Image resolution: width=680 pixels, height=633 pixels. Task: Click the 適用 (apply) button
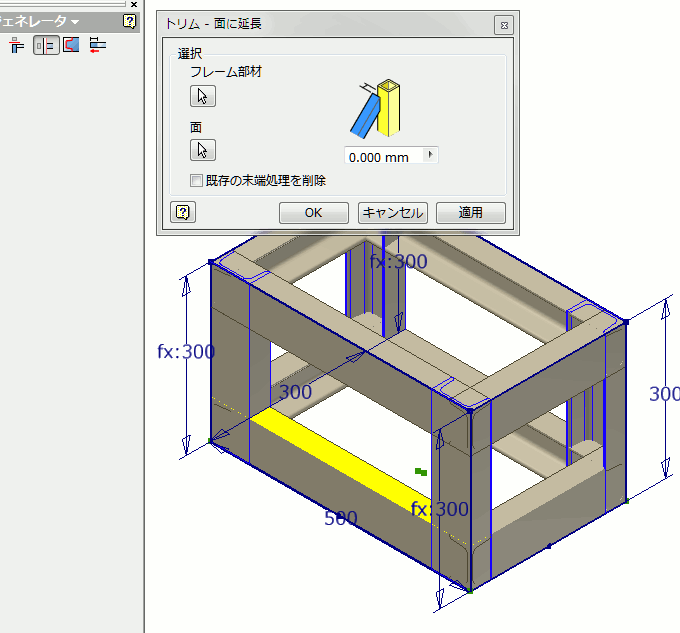tap(471, 212)
